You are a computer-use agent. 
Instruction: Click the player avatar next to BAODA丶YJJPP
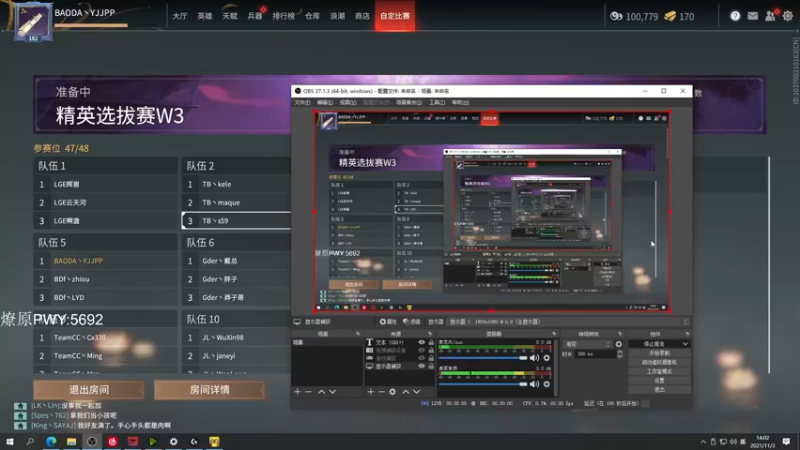[x=33, y=21]
